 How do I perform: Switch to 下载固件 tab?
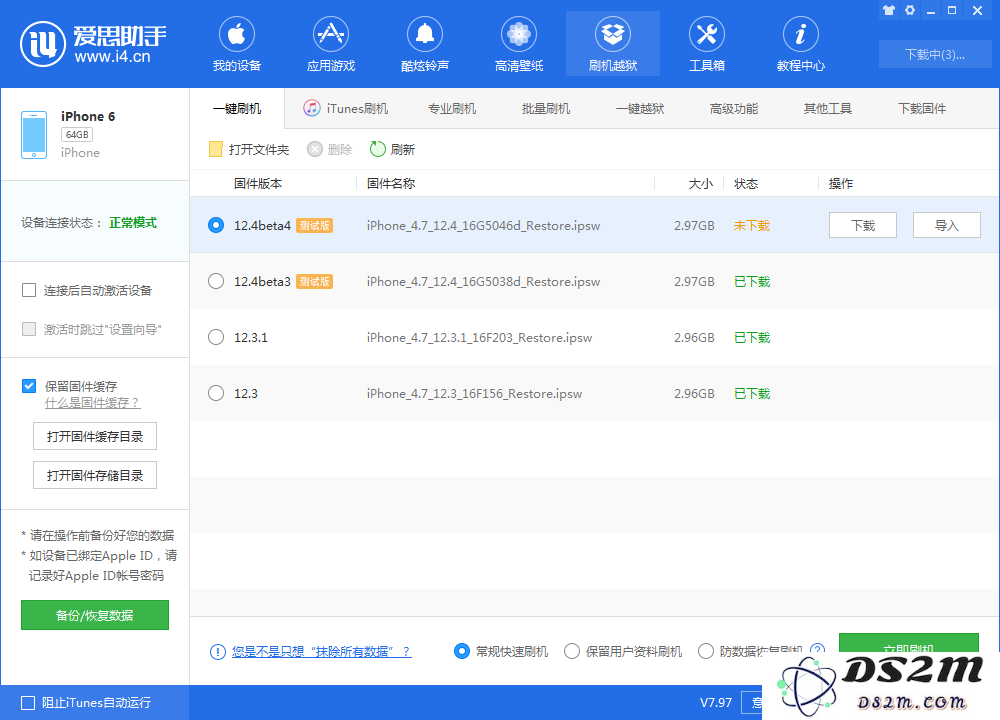922,108
